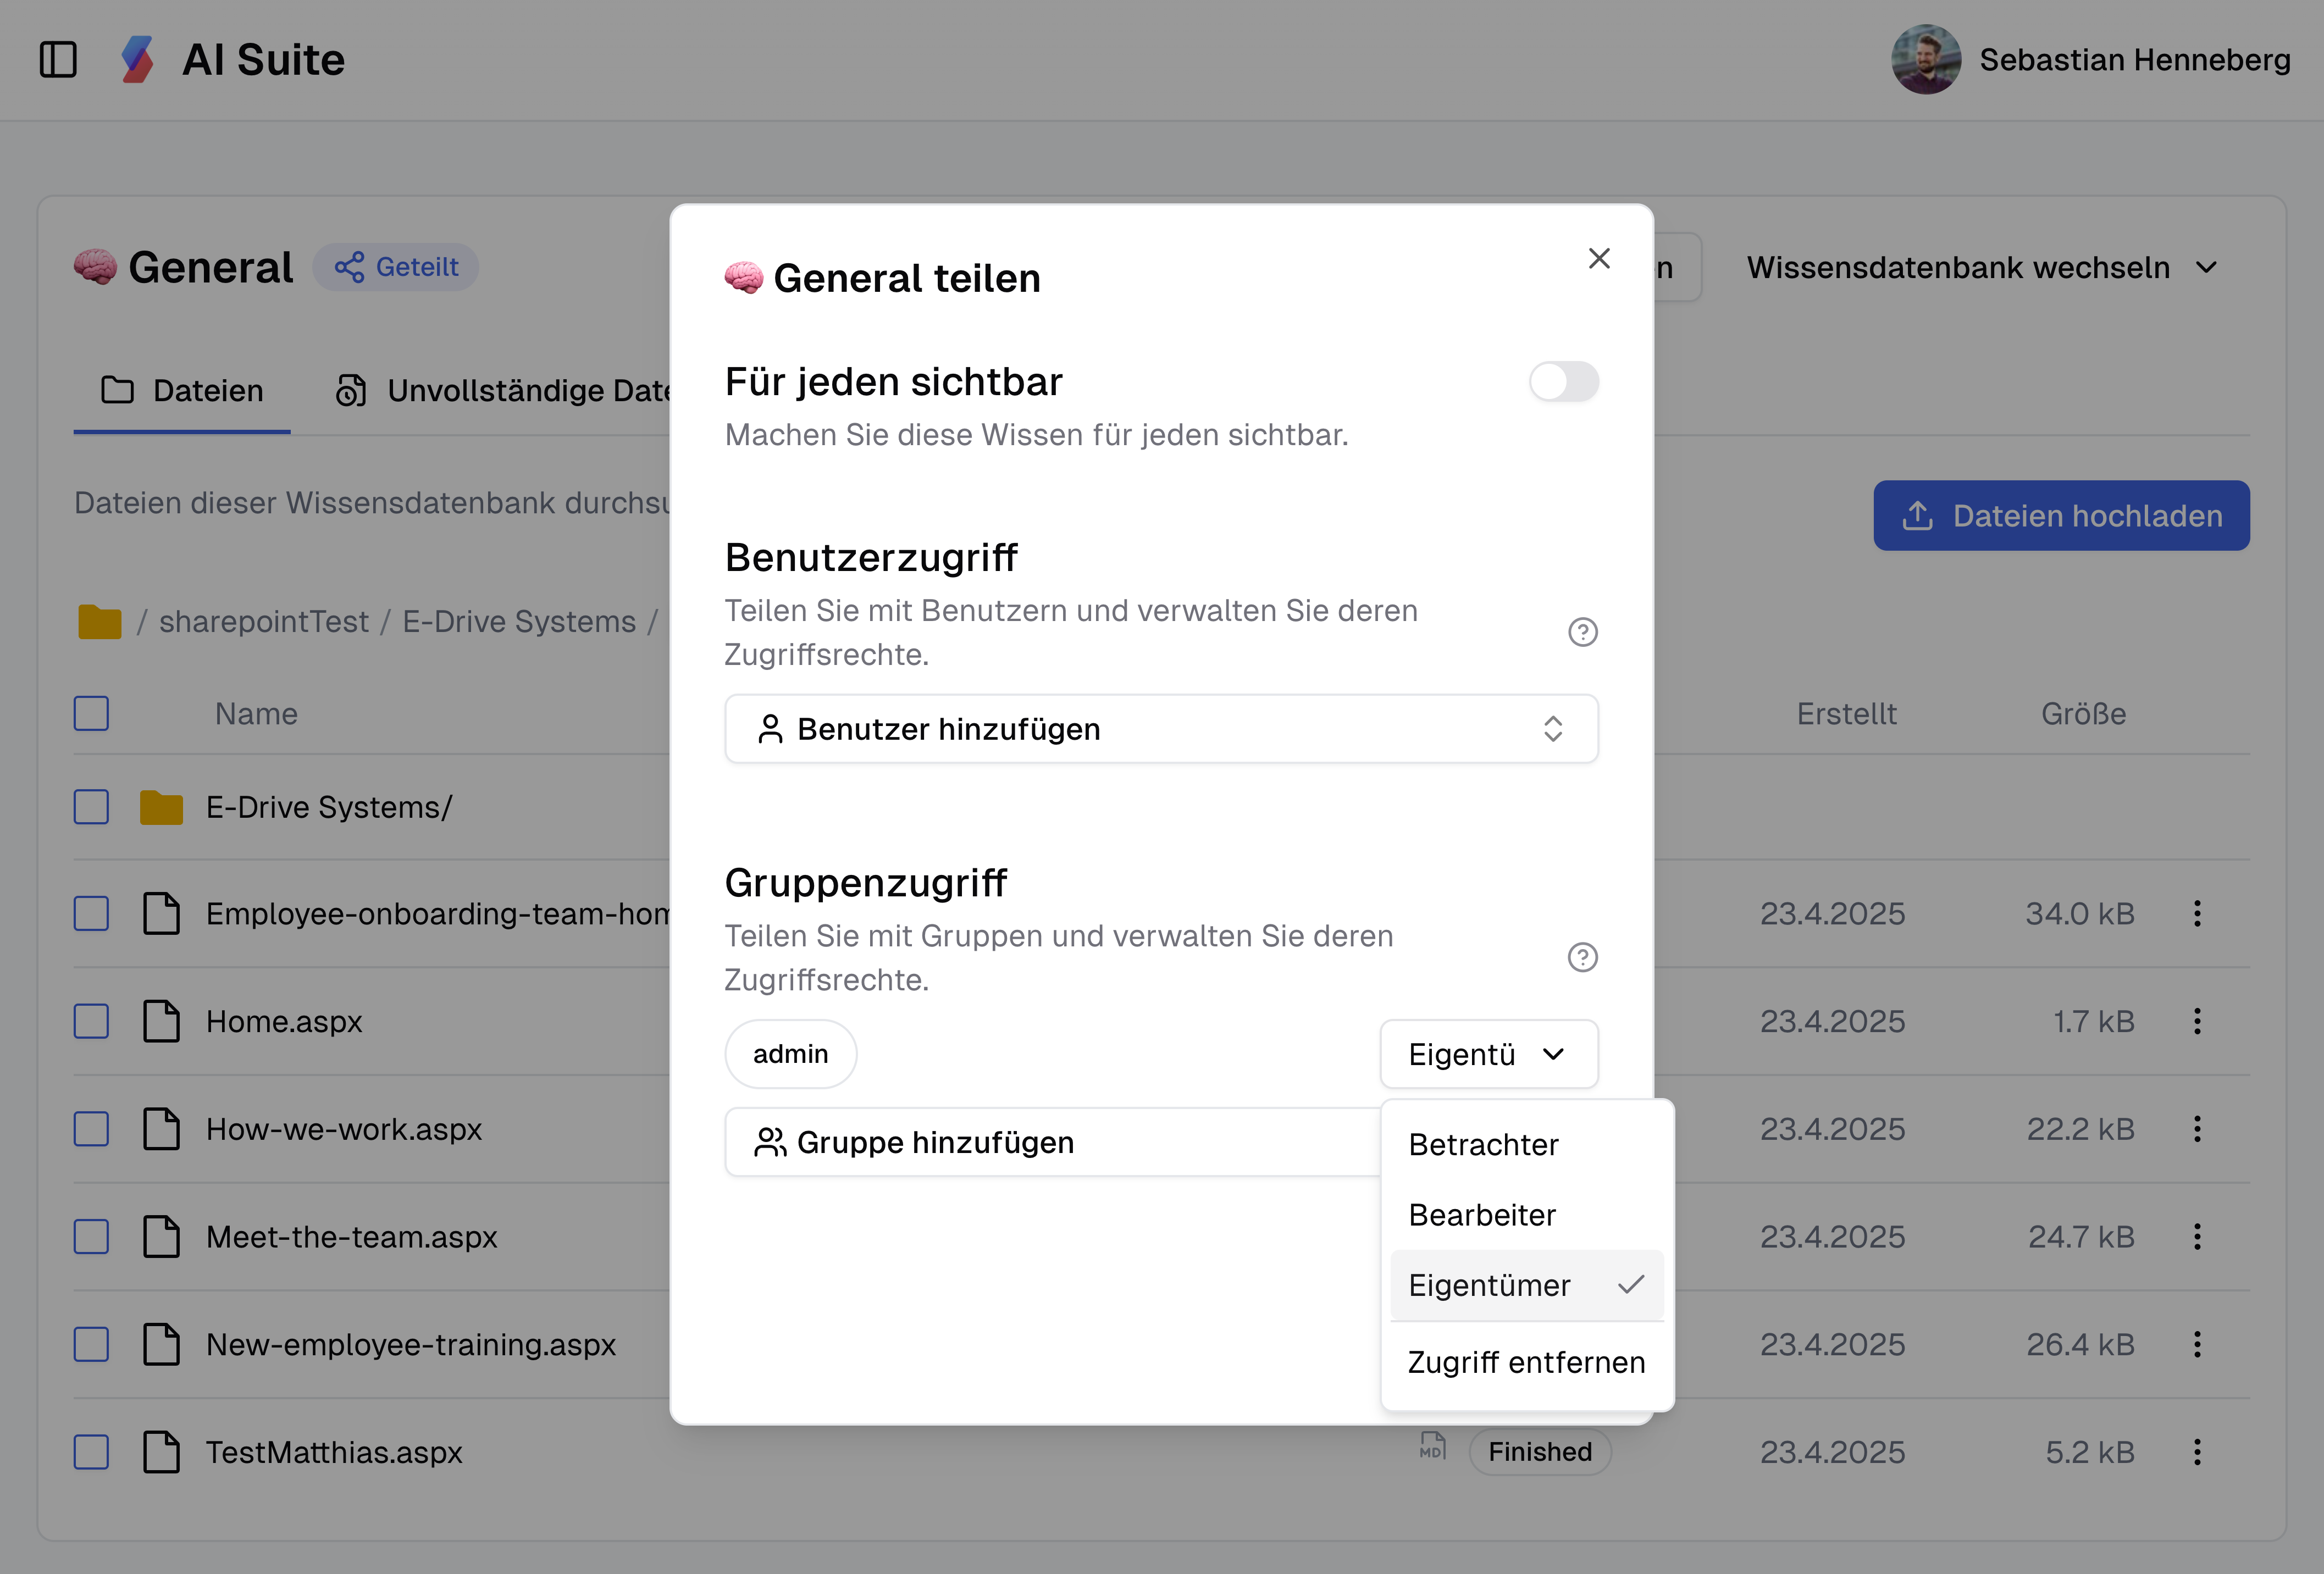
Task: Click Sebastian Henneberg's profile avatar
Action: pyautogui.click(x=1925, y=60)
